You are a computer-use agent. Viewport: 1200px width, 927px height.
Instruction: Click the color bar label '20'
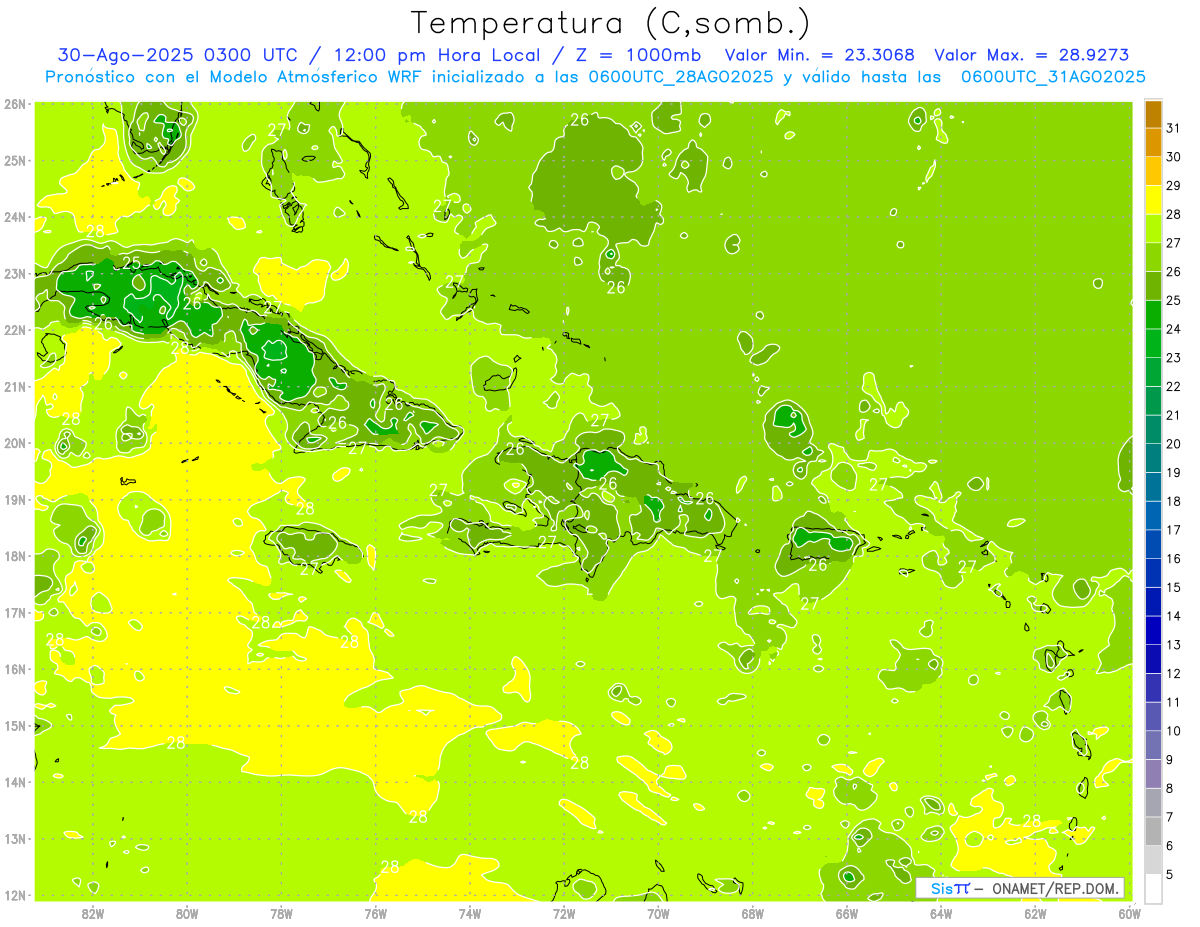1174,444
